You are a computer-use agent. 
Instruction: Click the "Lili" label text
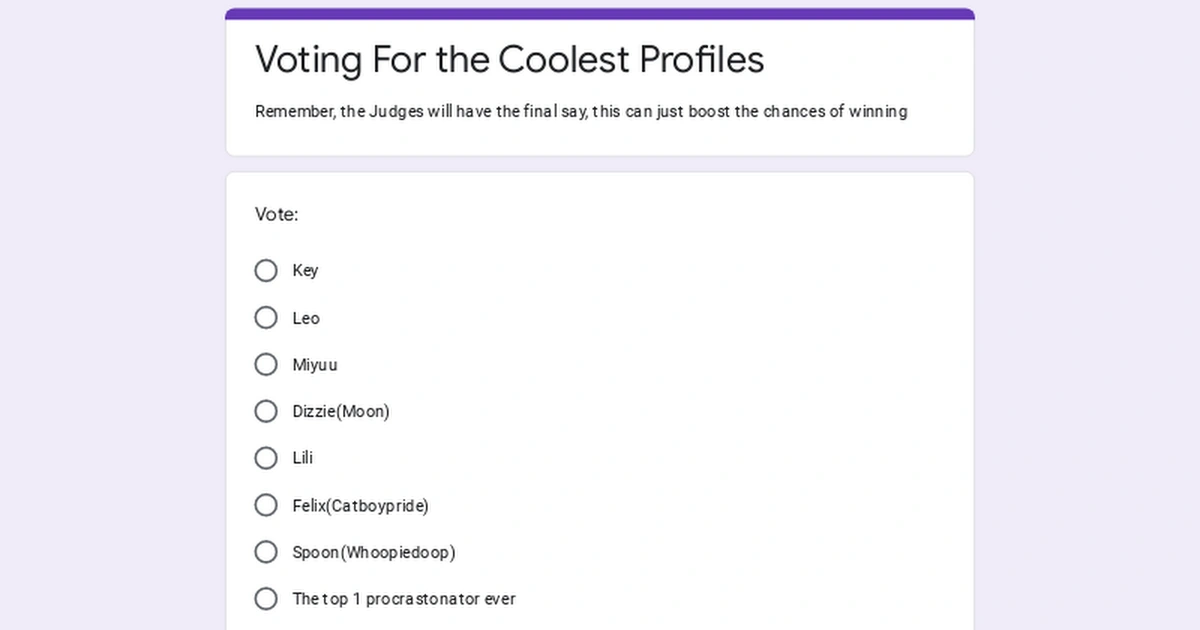(x=301, y=458)
